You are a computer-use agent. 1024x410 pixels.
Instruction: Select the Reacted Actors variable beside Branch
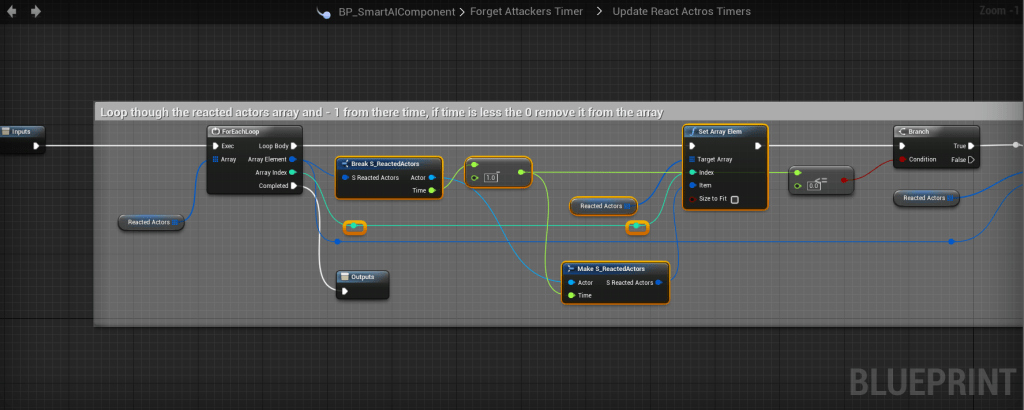pos(926,198)
